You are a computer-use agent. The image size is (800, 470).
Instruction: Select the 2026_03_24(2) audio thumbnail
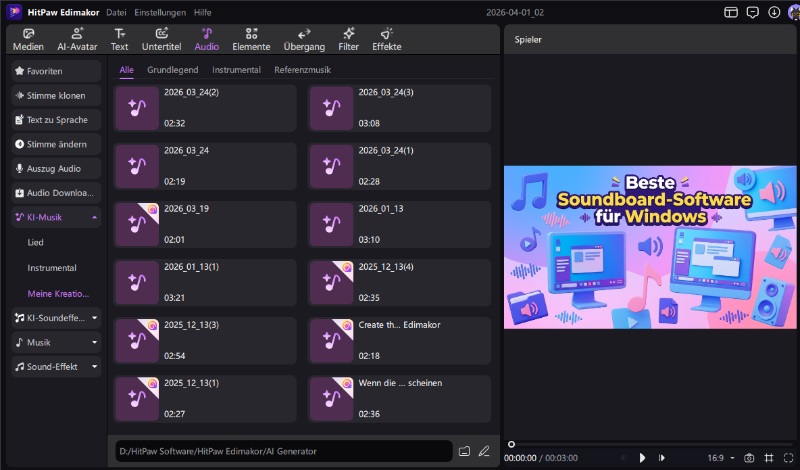[137, 108]
